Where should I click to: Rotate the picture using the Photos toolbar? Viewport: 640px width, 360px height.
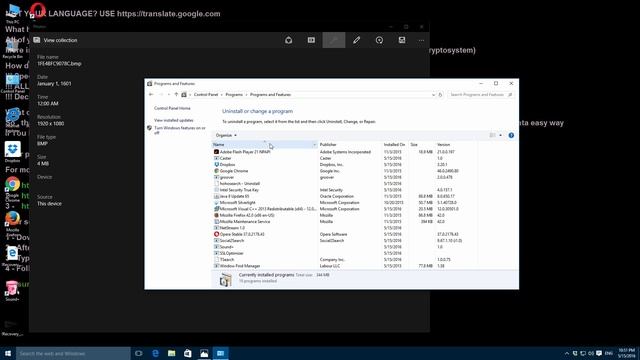tap(379, 40)
